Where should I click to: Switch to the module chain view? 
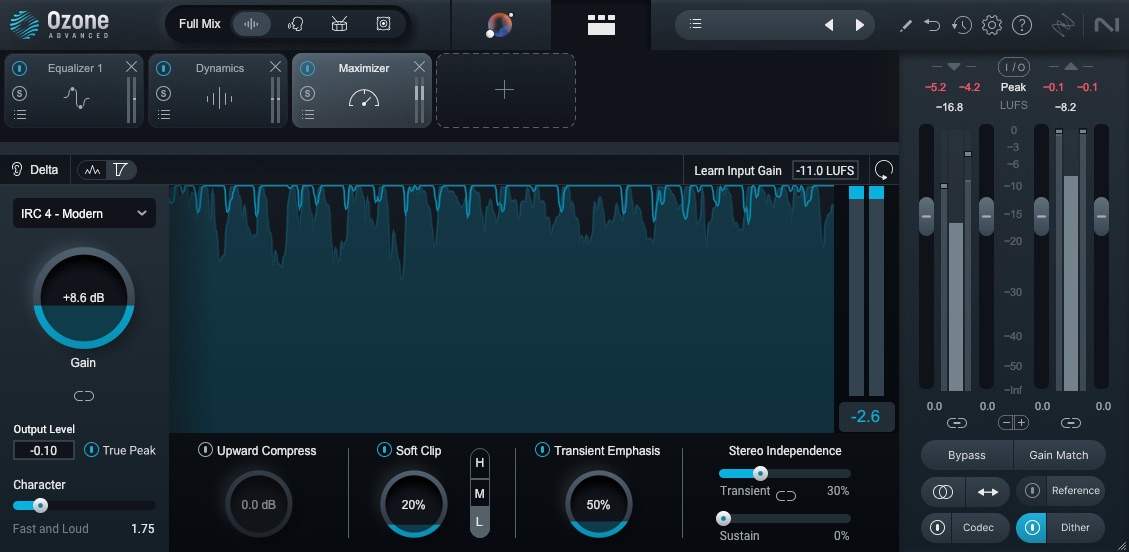[601, 24]
